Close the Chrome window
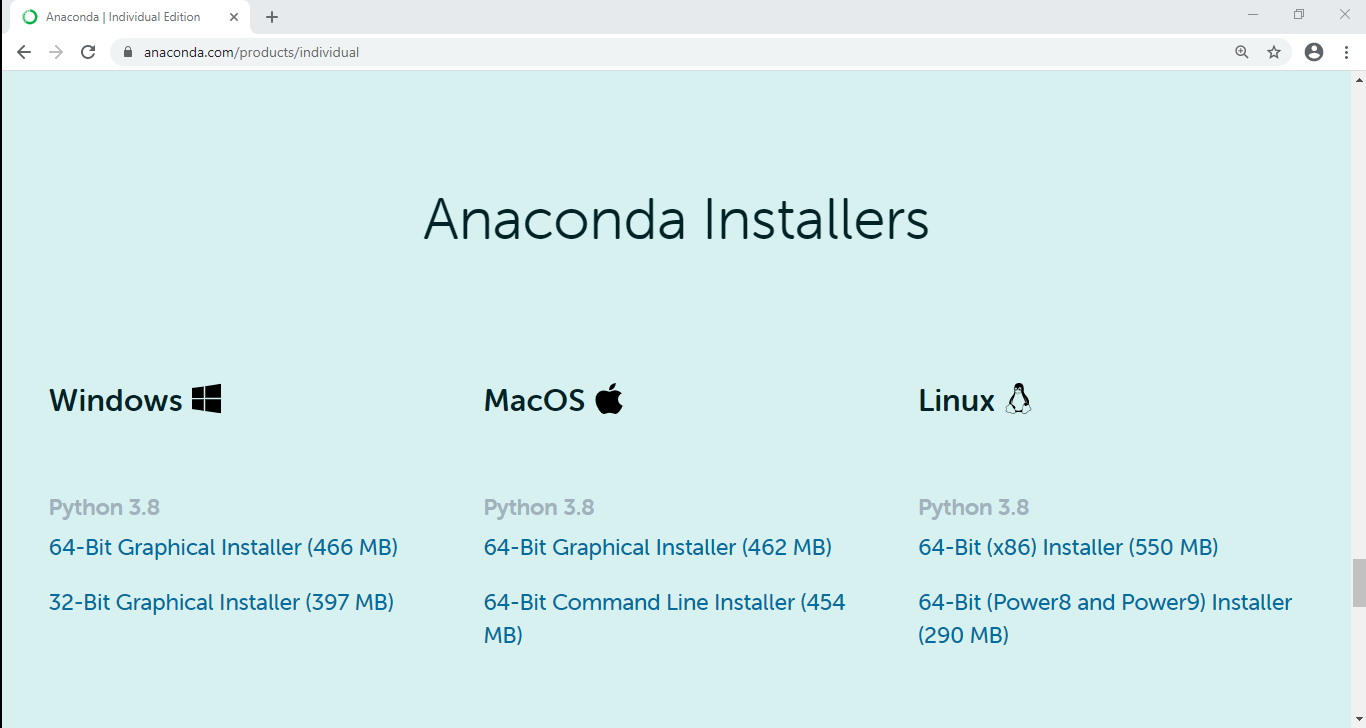The height and width of the screenshot is (728, 1366). coord(1344,14)
